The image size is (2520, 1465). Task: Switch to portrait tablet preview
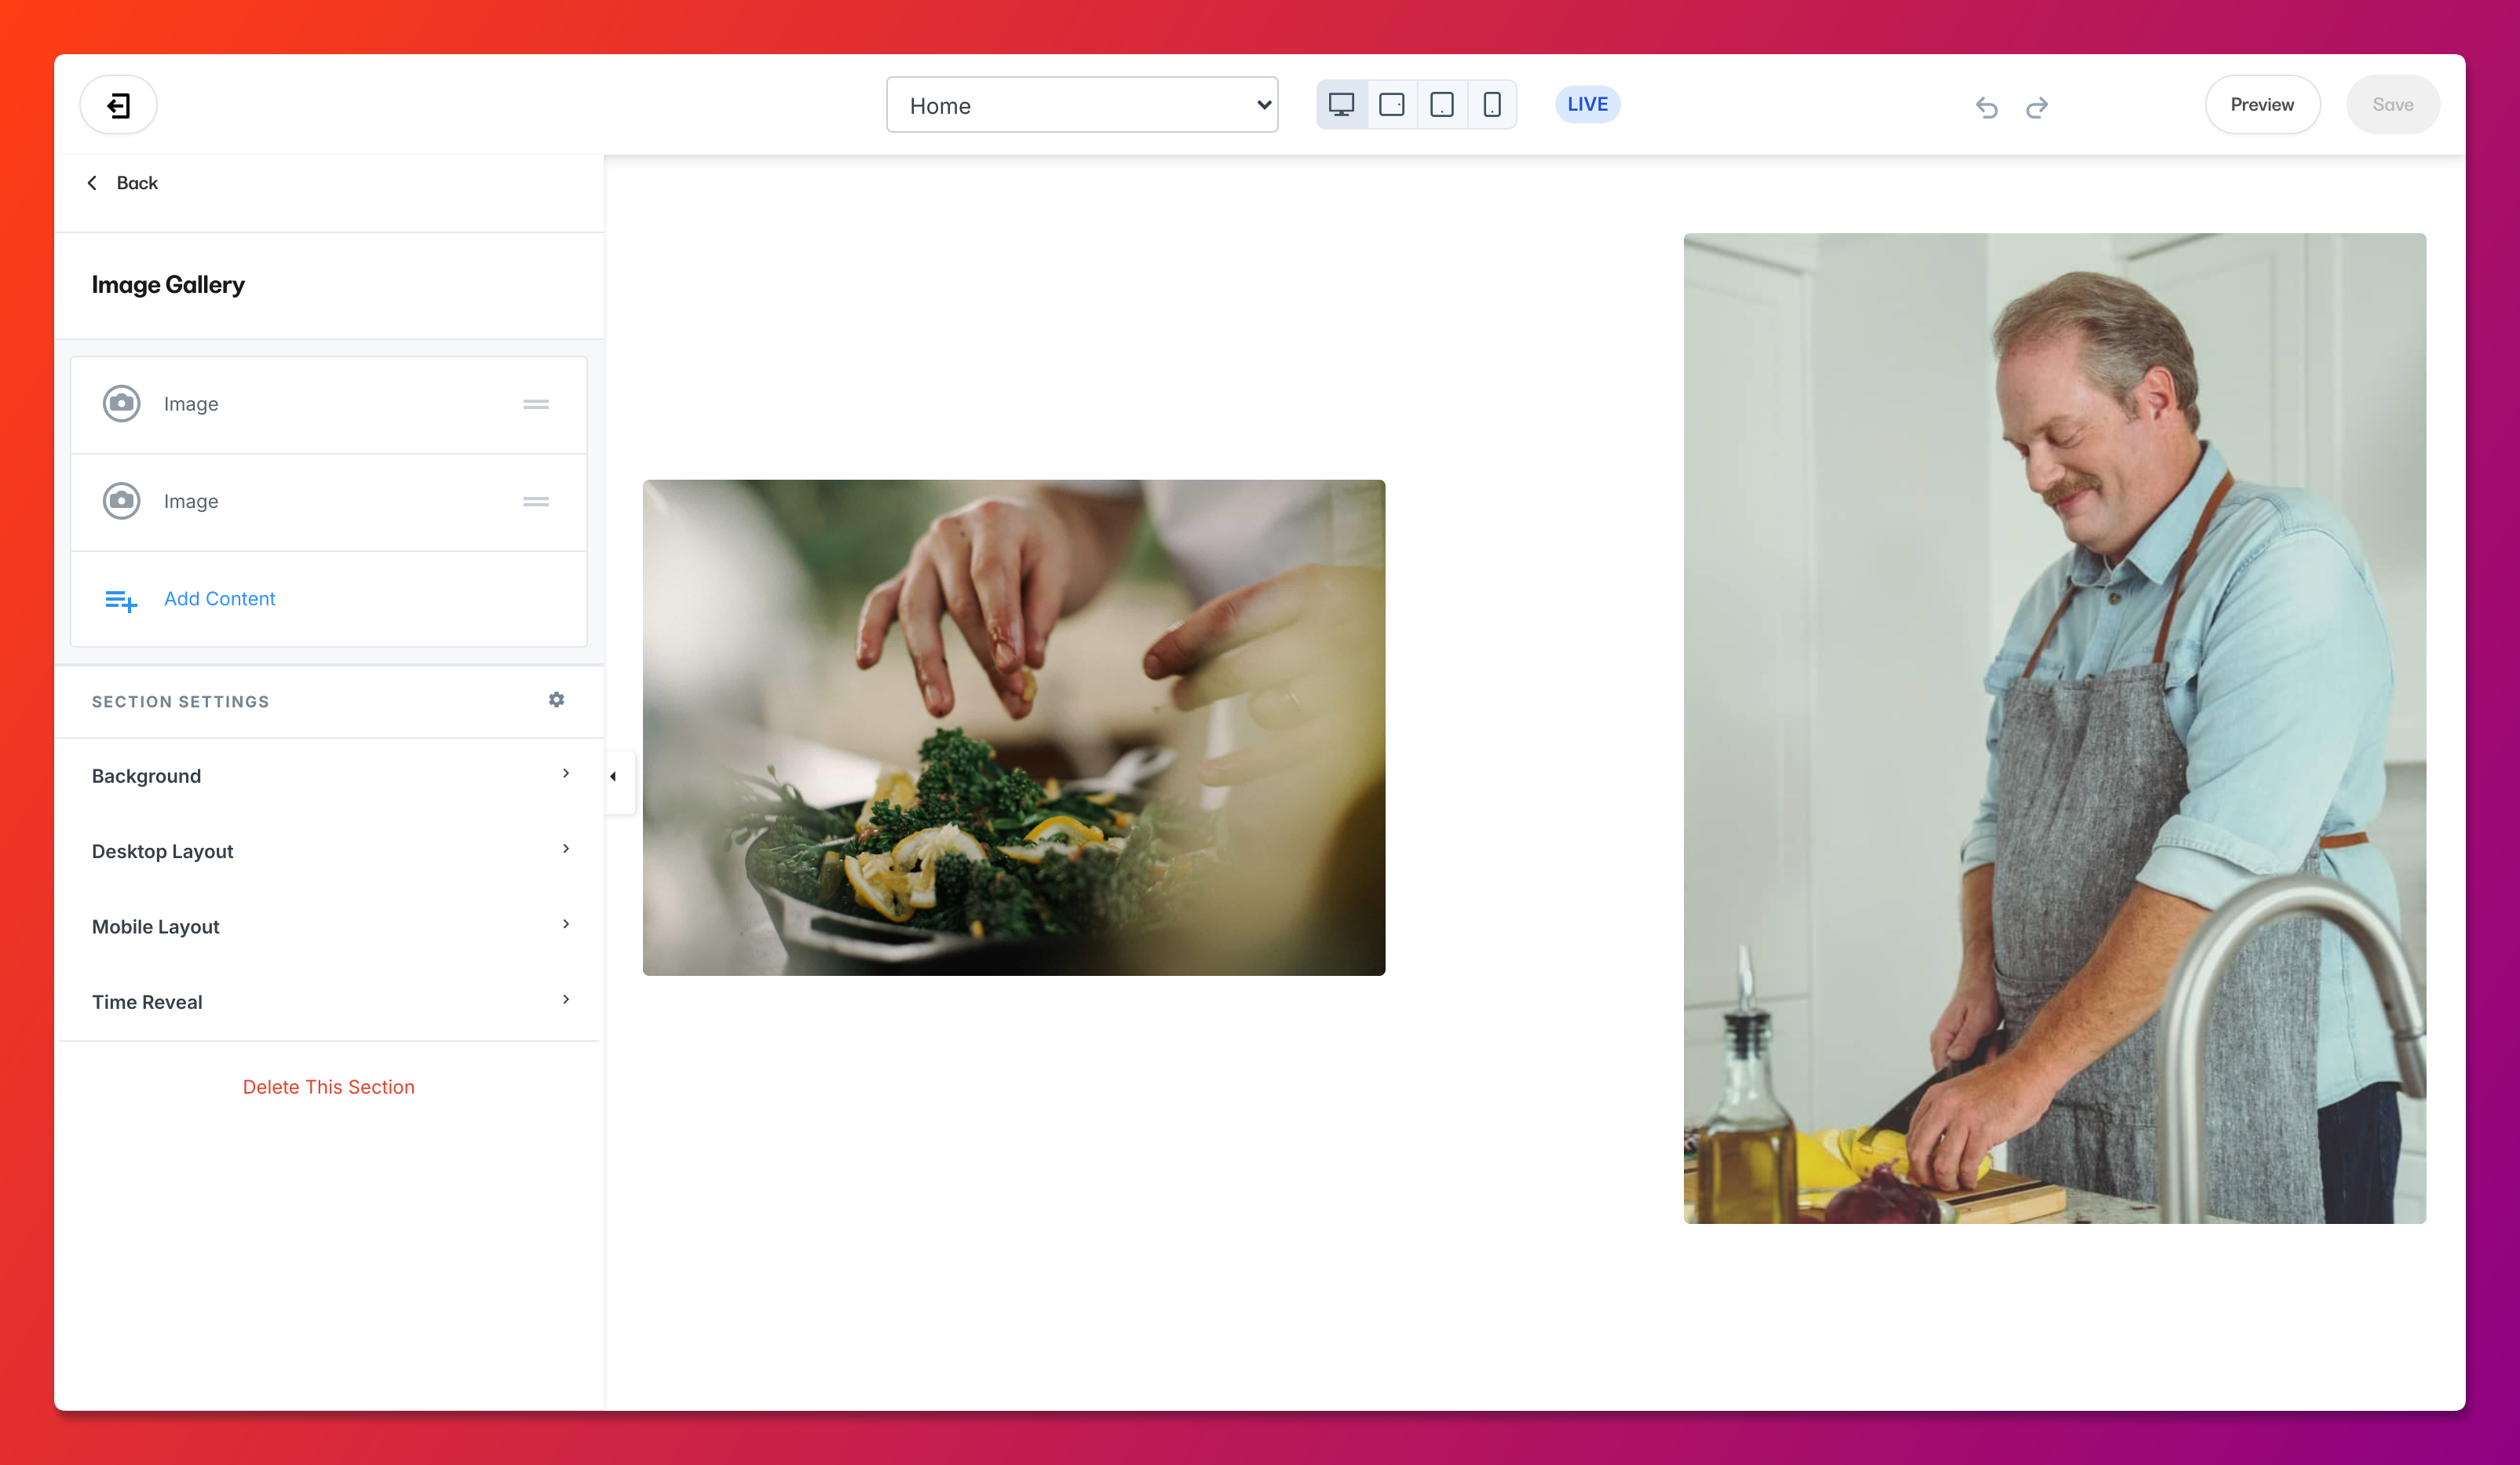[1441, 105]
